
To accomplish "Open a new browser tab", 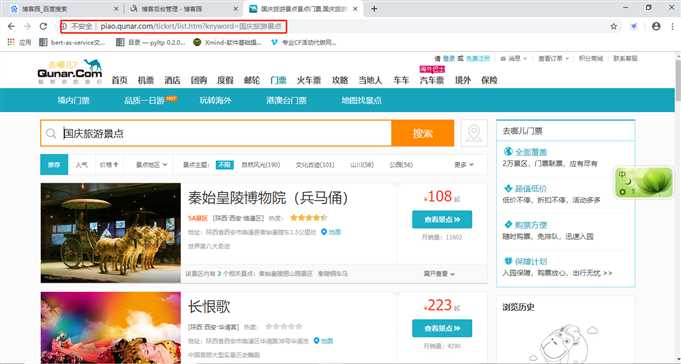I will (x=374, y=9).
